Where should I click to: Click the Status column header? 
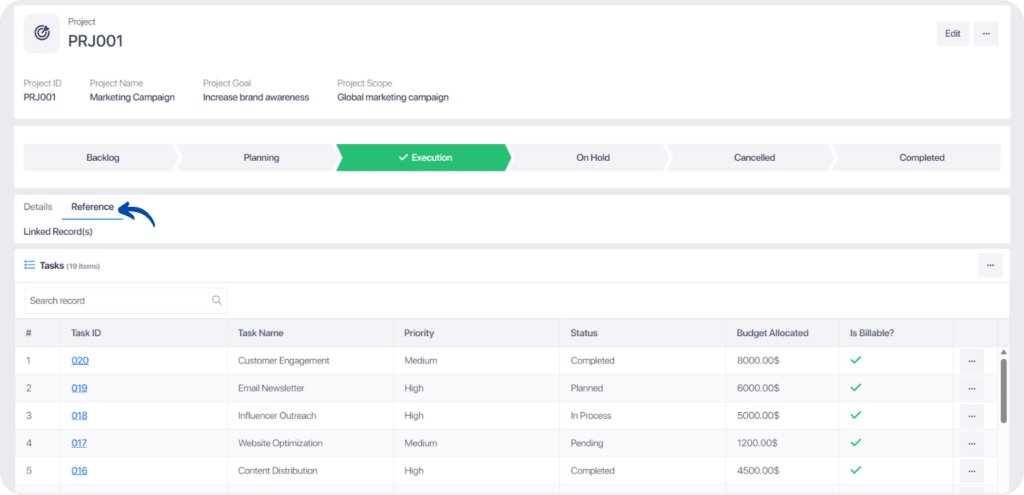pyautogui.click(x=584, y=333)
